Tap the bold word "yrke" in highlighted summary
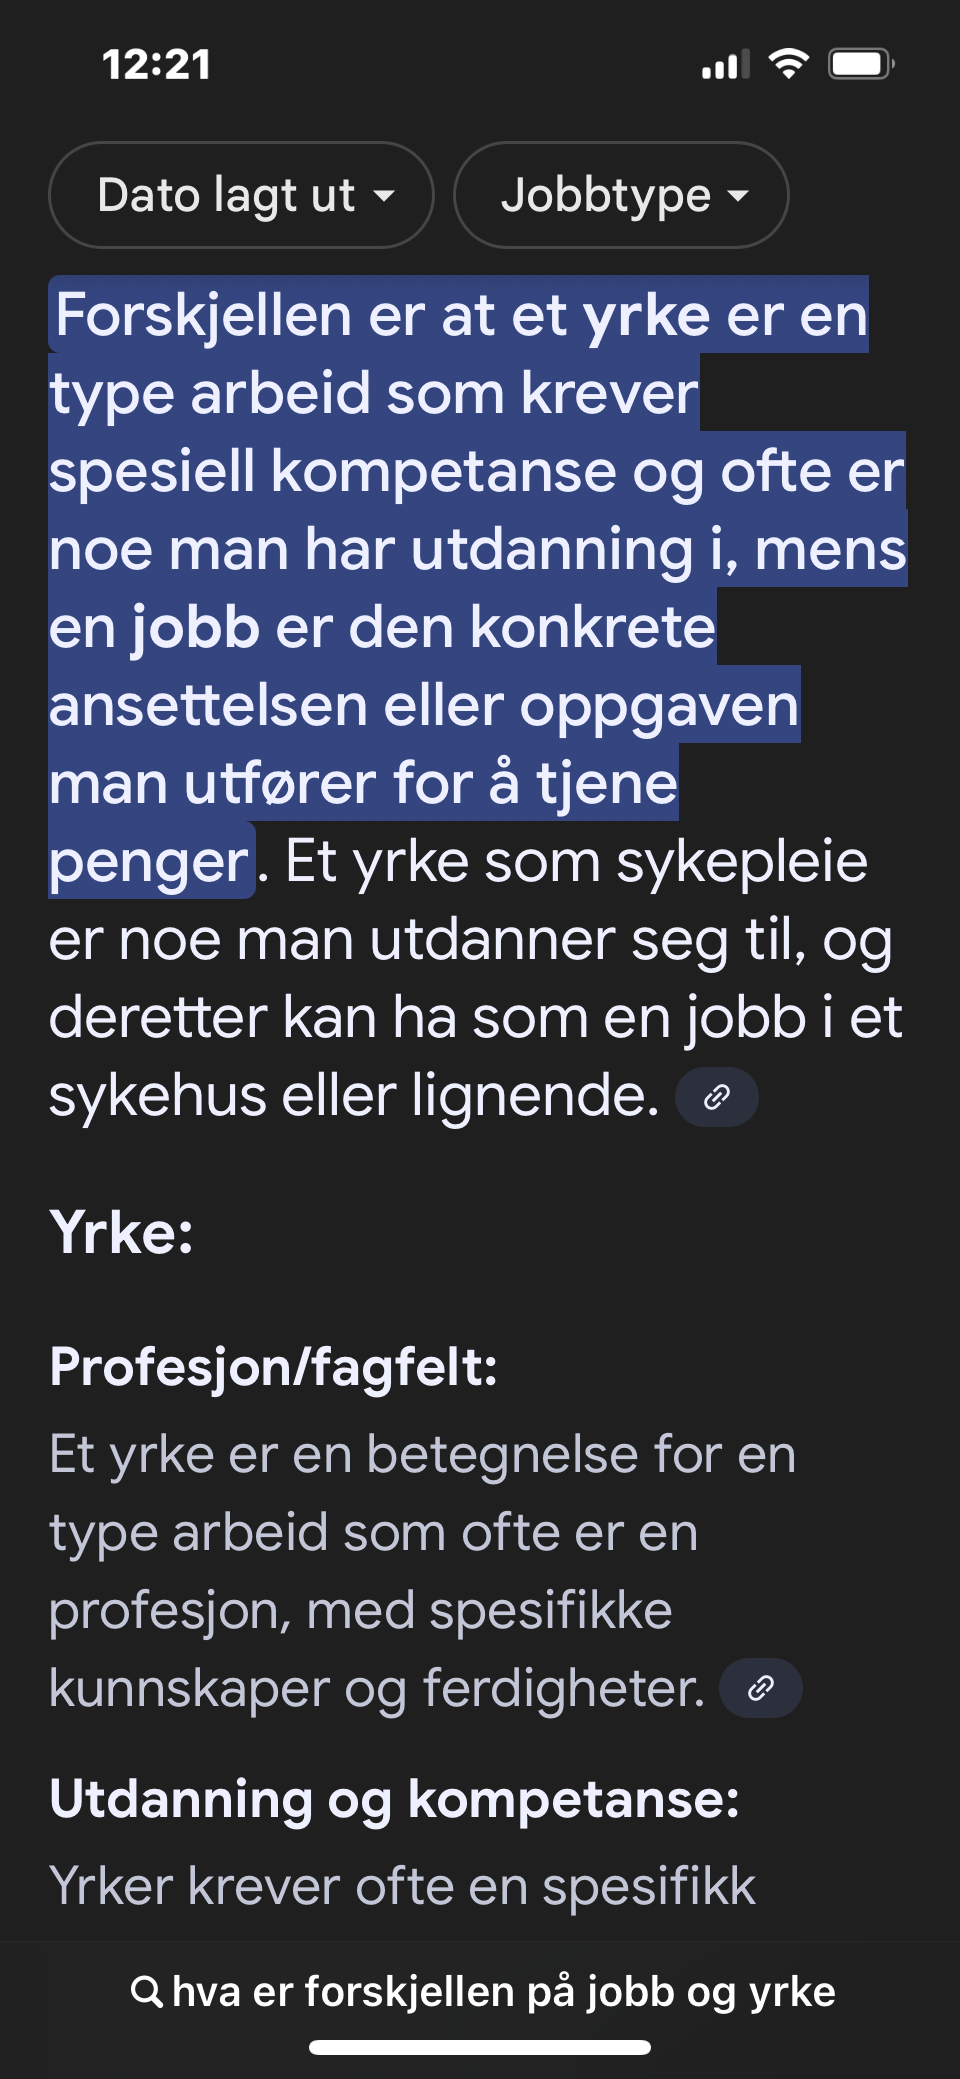 (x=646, y=316)
